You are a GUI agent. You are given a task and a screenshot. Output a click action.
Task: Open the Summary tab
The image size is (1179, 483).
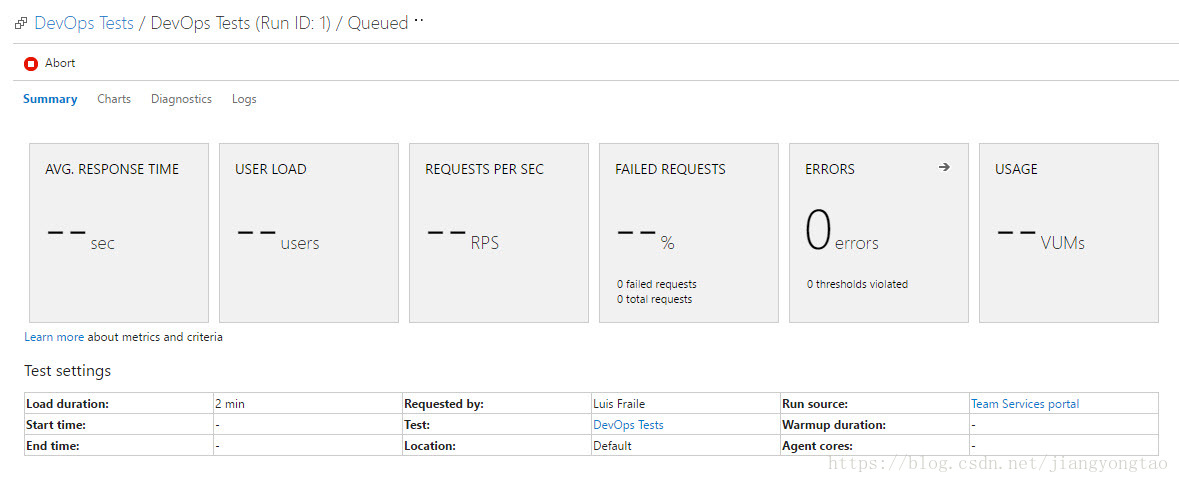[50, 99]
